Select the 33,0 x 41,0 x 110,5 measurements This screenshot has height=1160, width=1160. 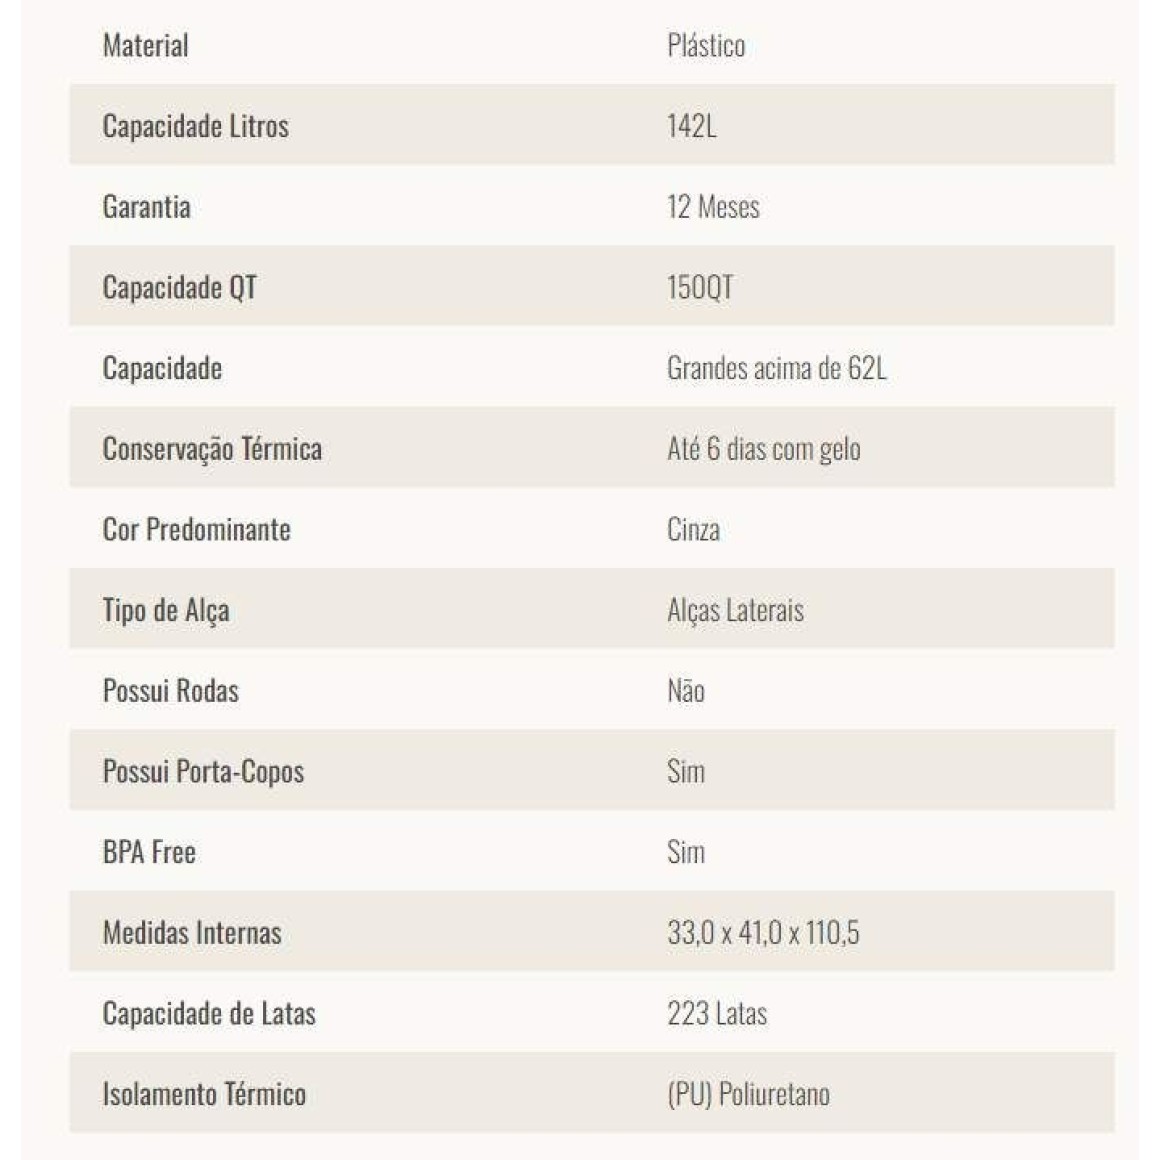pos(763,933)
